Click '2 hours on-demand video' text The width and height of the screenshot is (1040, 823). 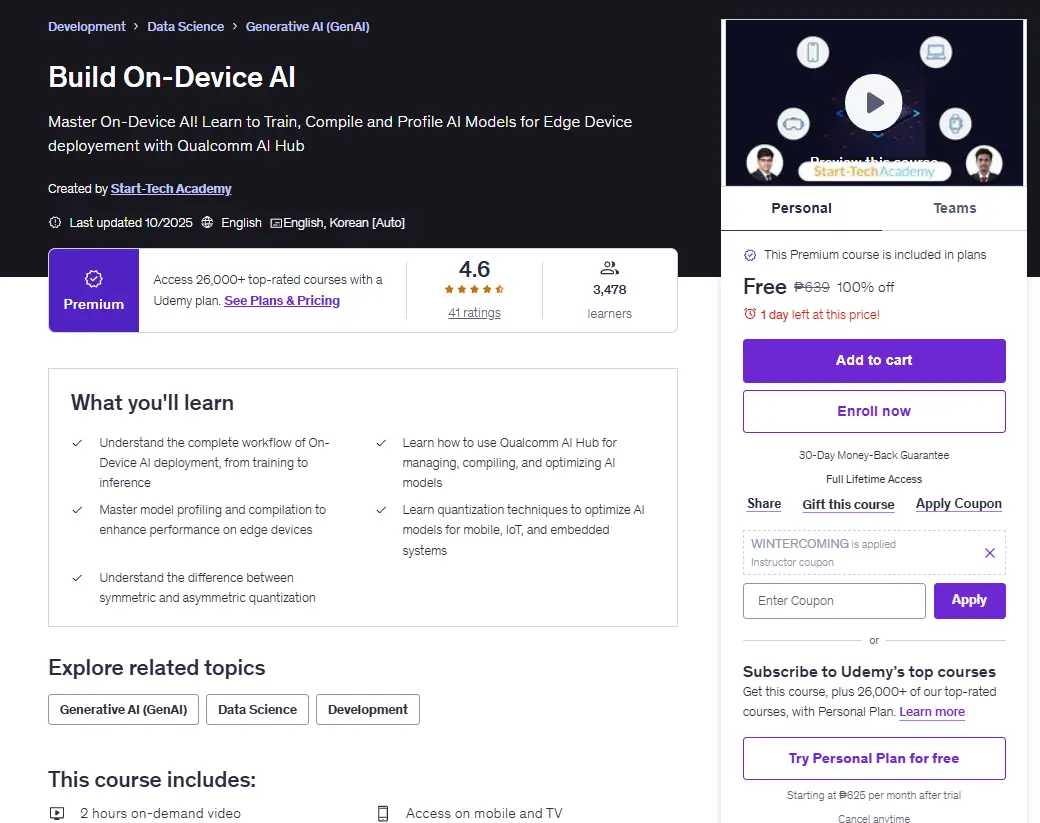pos(161,813)
